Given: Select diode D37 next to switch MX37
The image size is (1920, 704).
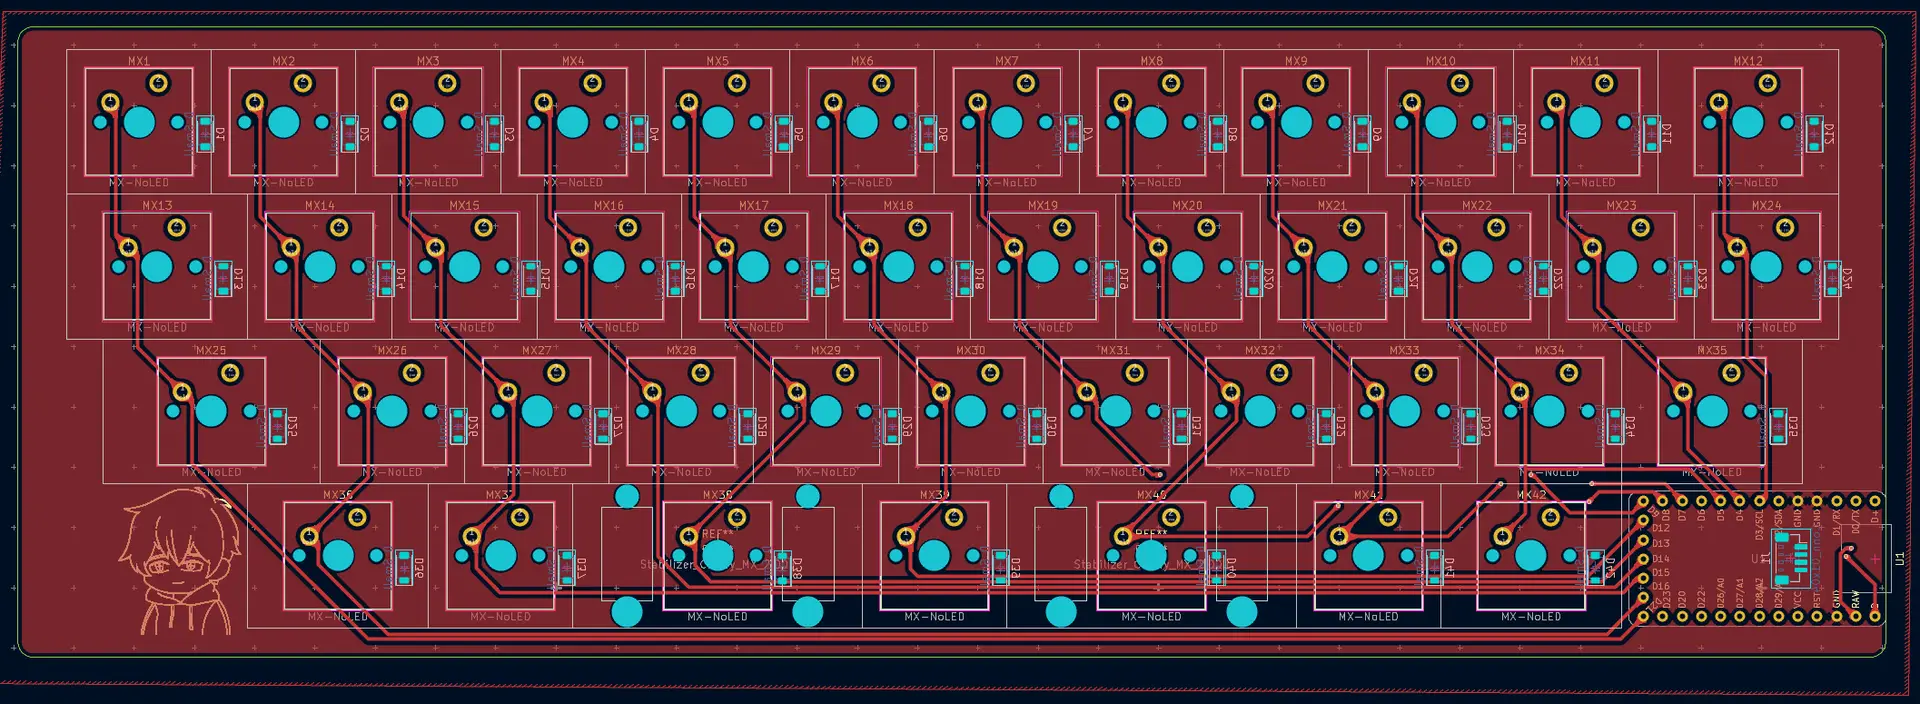Looking at the screenshot, I should tap(566, 567).
